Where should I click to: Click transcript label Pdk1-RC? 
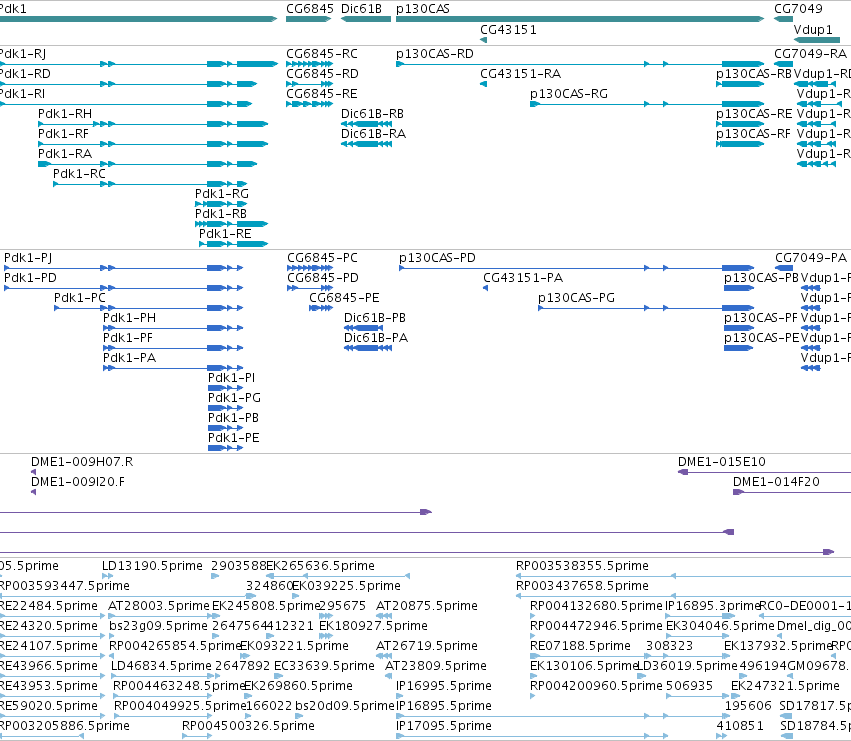pyautogui.click(x=79, y=174)
